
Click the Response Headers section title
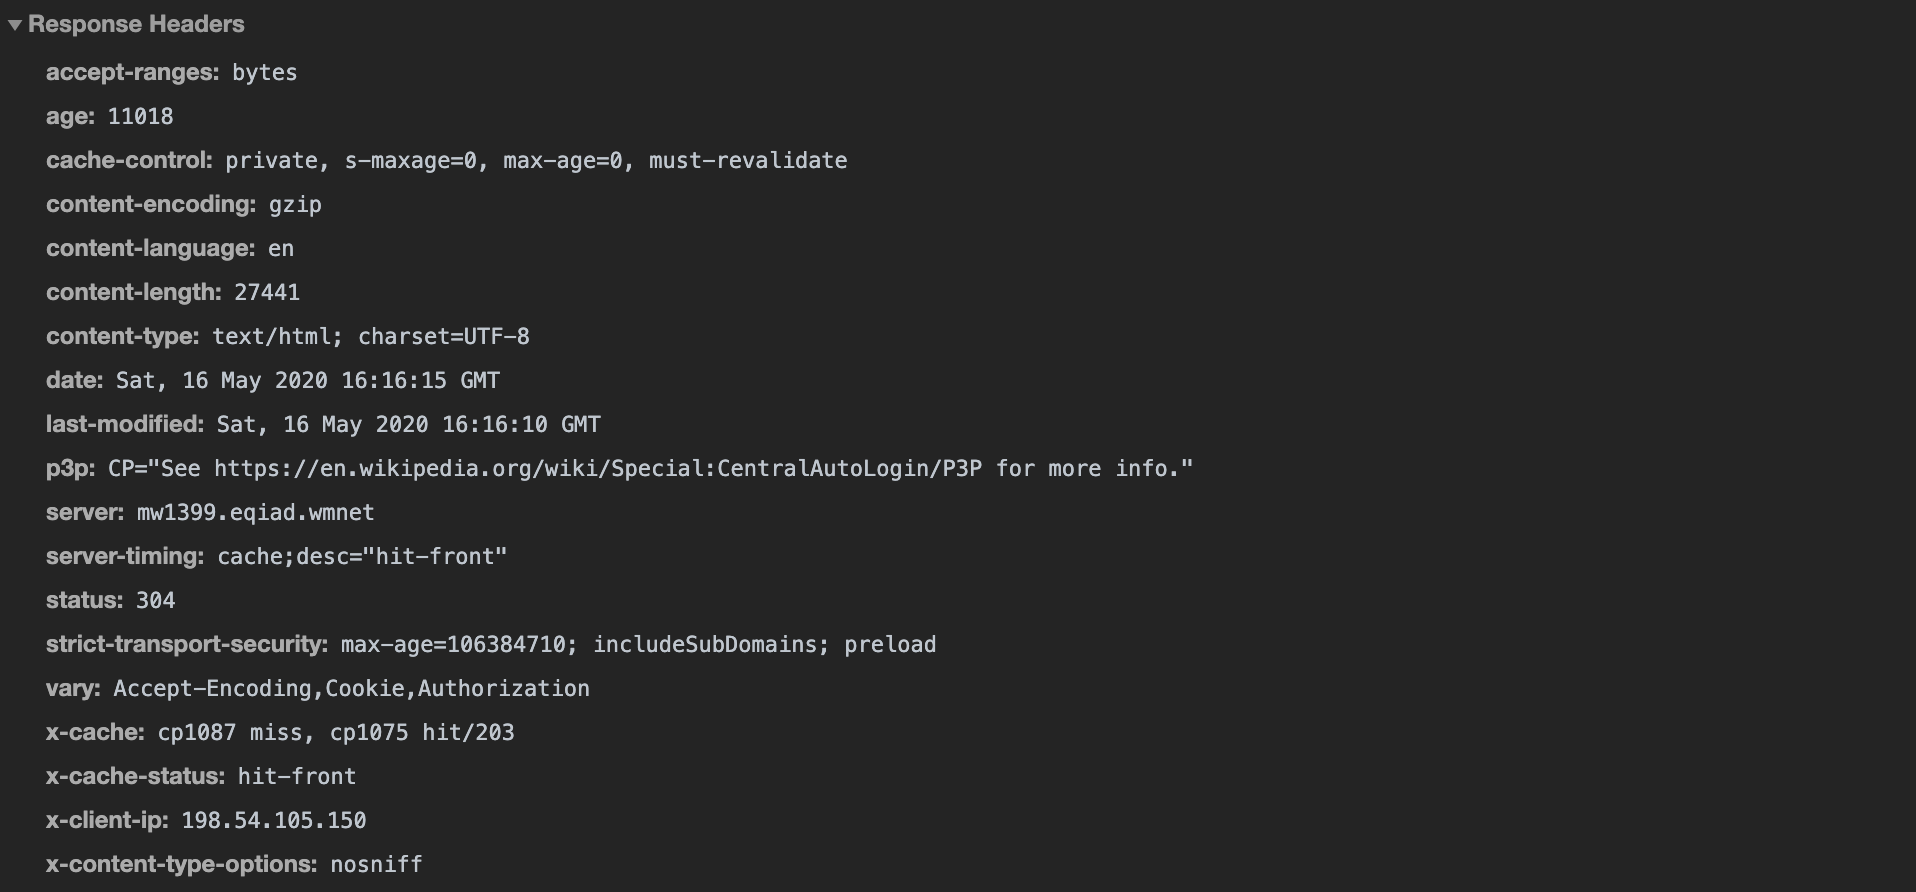pos(136,25)
